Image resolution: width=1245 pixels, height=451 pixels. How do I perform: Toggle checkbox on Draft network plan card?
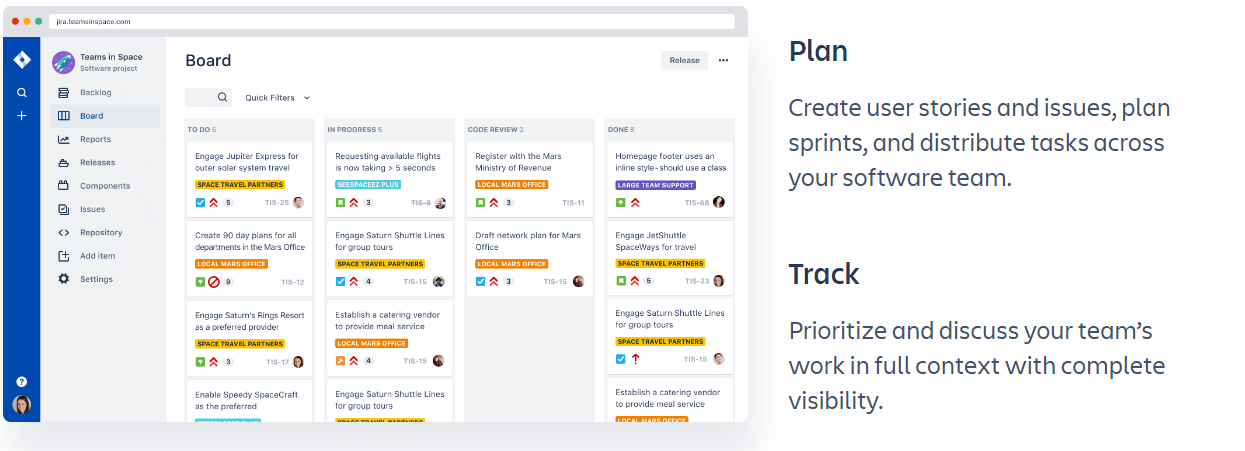tap(480, 281)
